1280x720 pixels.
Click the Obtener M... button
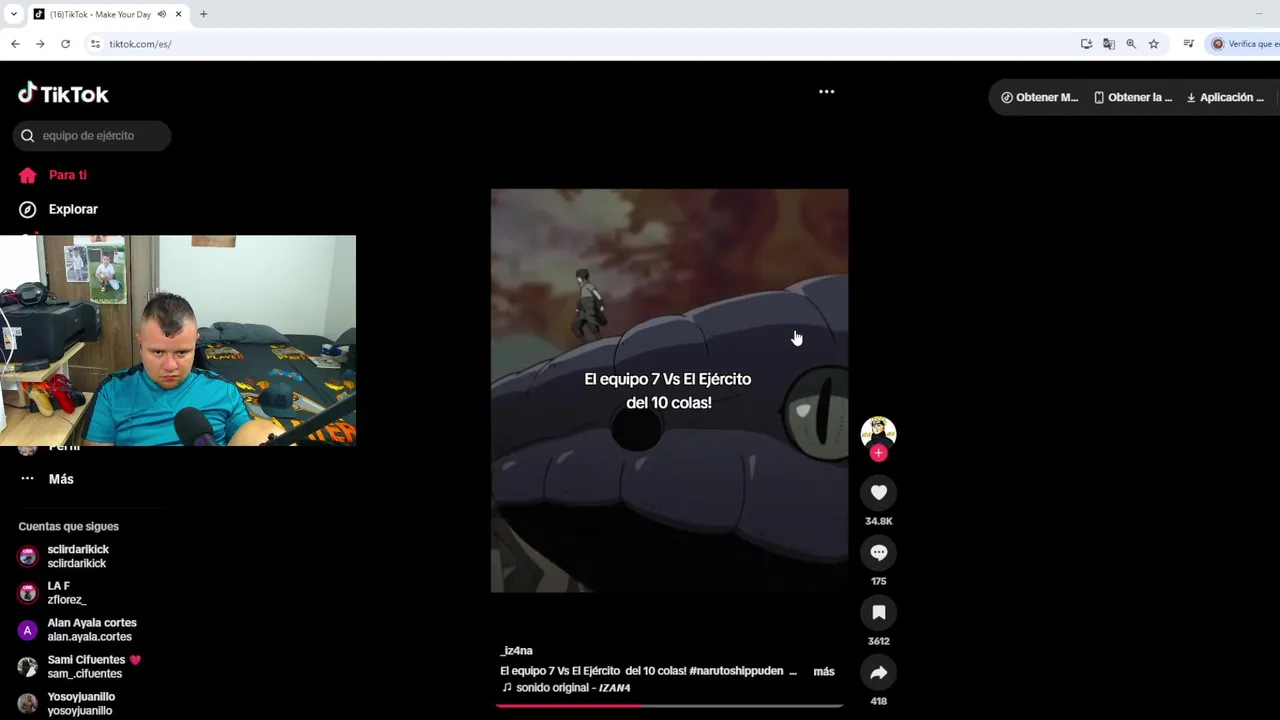tap(1040, 97)
